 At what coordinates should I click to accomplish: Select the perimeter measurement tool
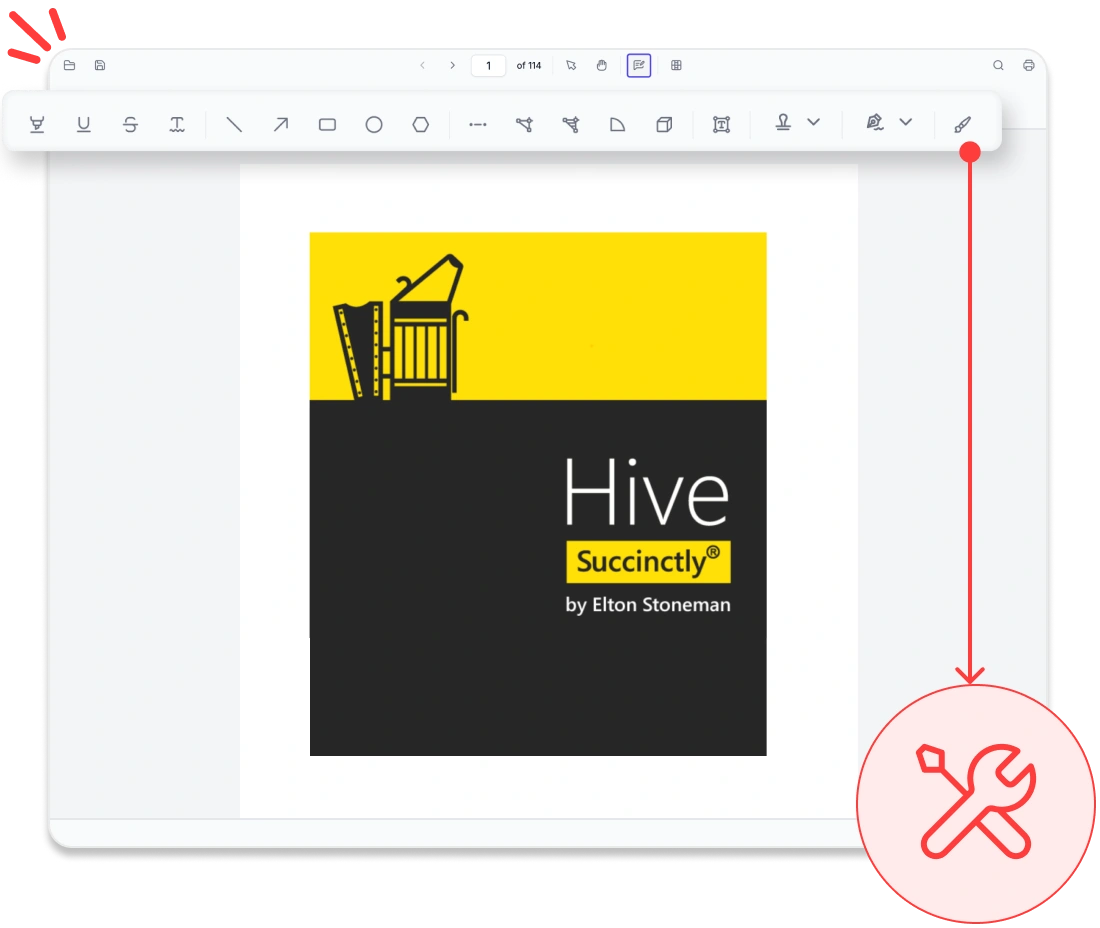coord(525,125)
